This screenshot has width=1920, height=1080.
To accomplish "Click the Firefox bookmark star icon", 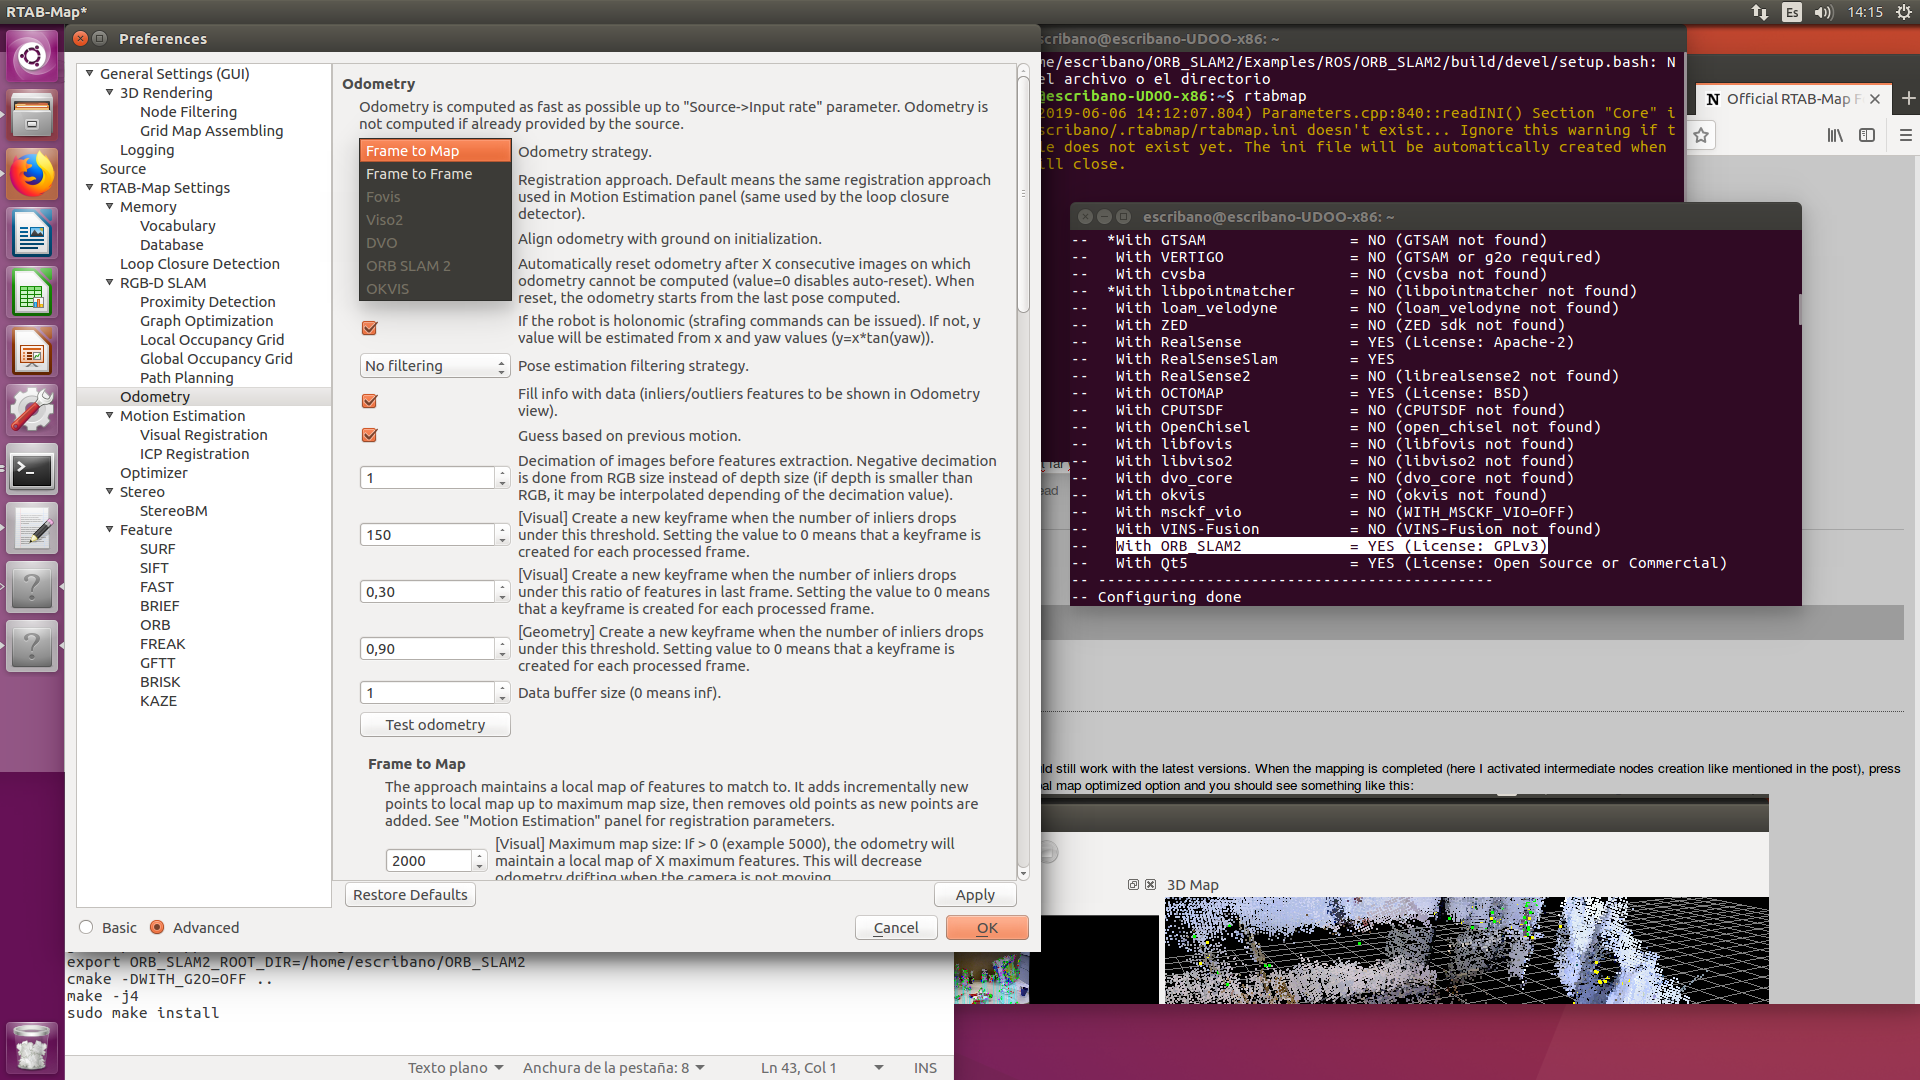I will 1701,135.
